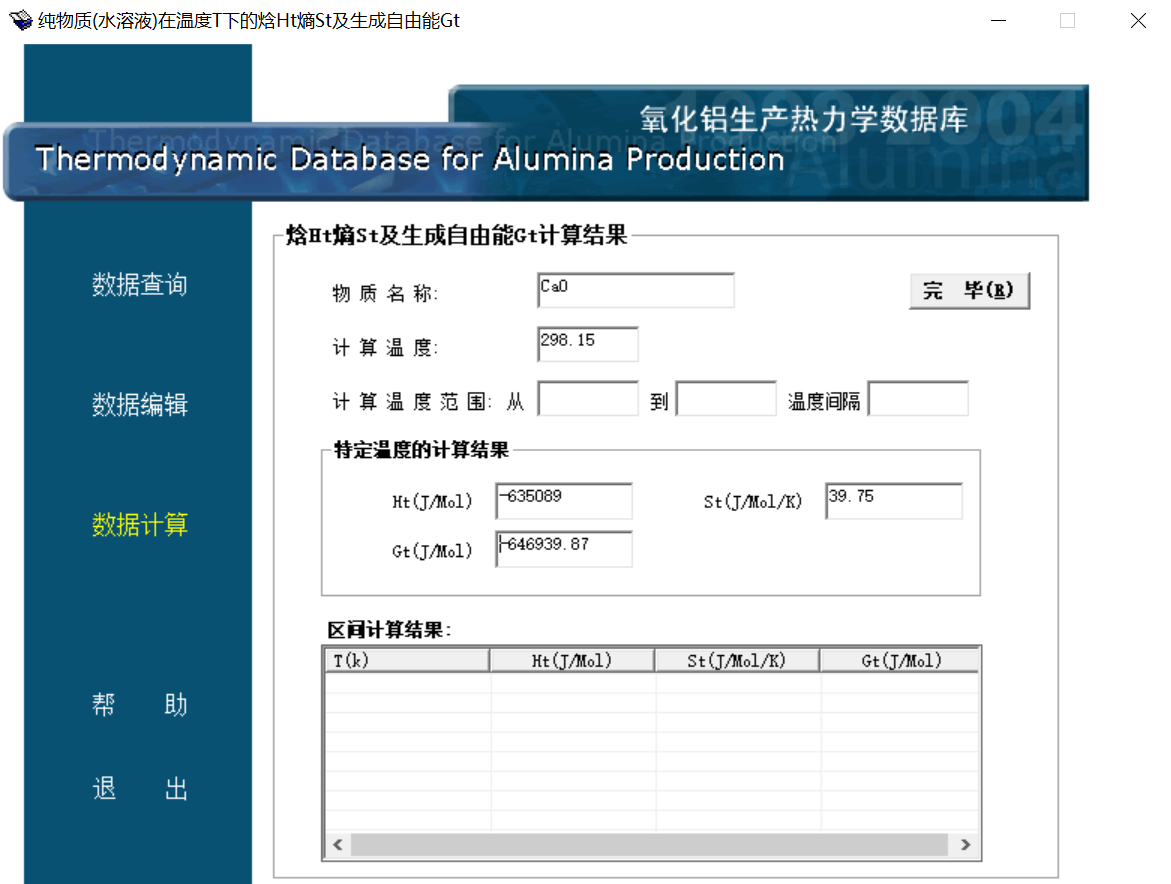This screenshot has width=1171, height=884.
Task: Click 退出 to exit the application
Action: pyautogui.click(x=140, y=789)
